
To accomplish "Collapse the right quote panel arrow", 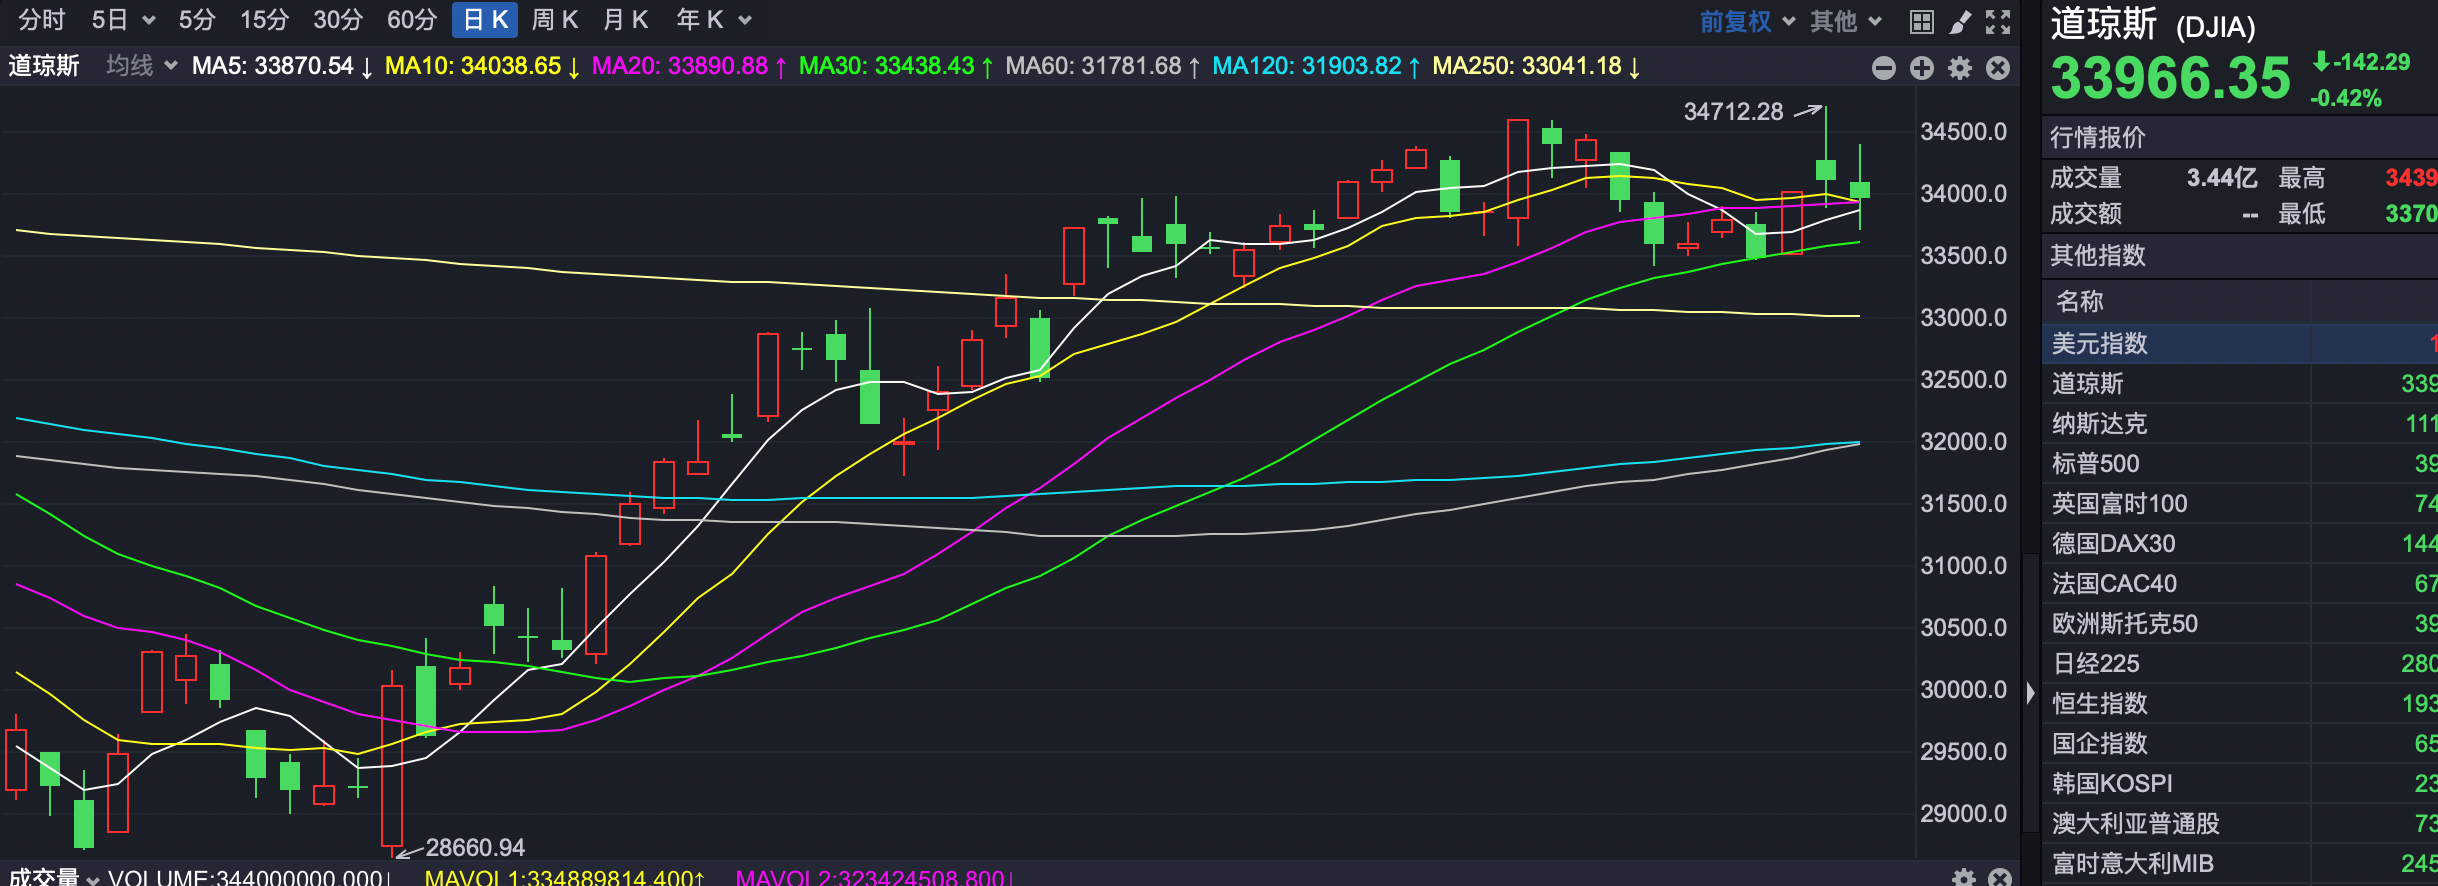I will pyautogui.click(x=2030, y=692).
